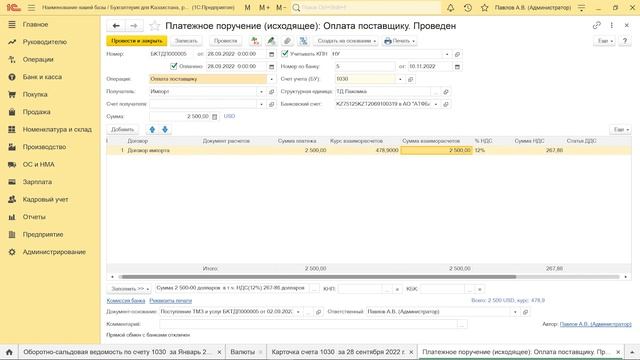Open Покупка section
Image resolution: width=640 pixels, height=360 pixels.
click(35, 94)
